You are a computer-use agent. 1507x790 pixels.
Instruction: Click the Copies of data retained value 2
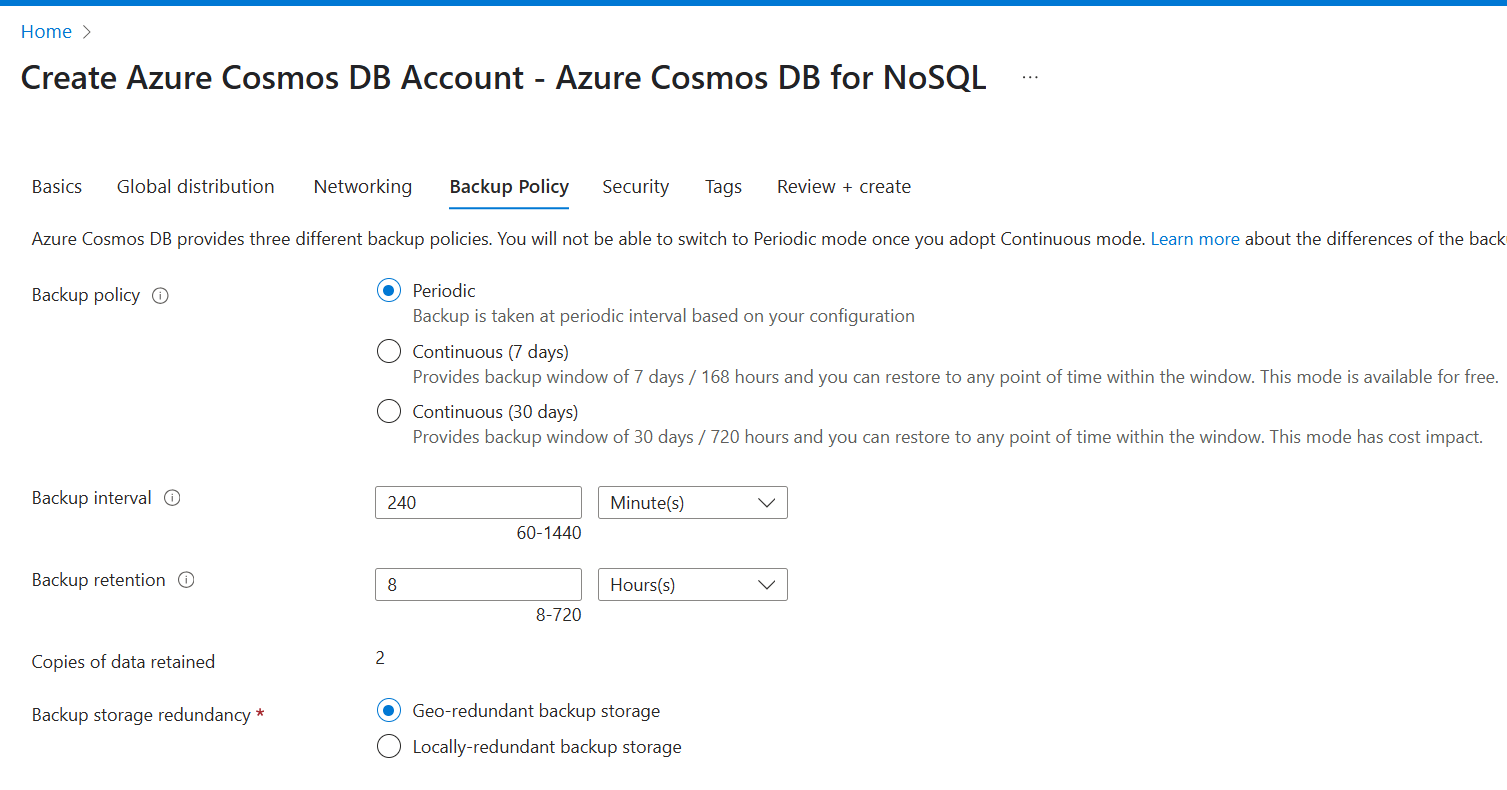tap(380, 658)
